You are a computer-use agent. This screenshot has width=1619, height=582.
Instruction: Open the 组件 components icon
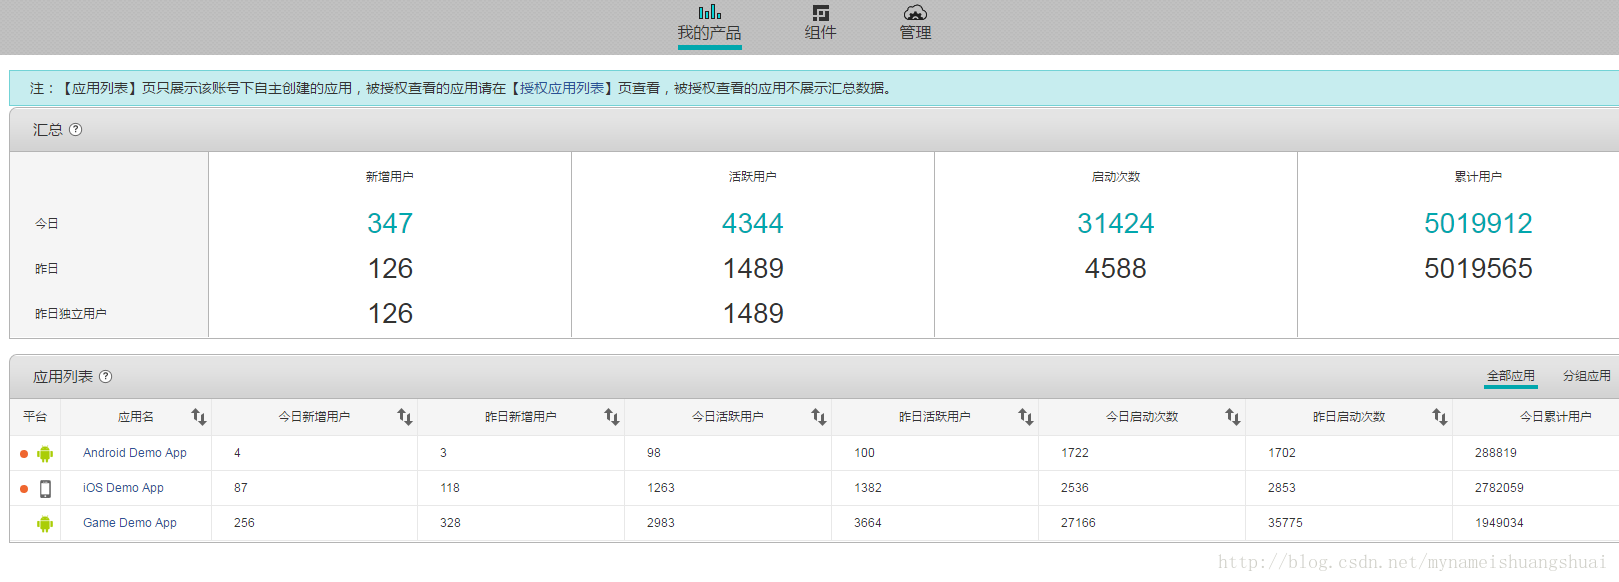tap(821, 13)
